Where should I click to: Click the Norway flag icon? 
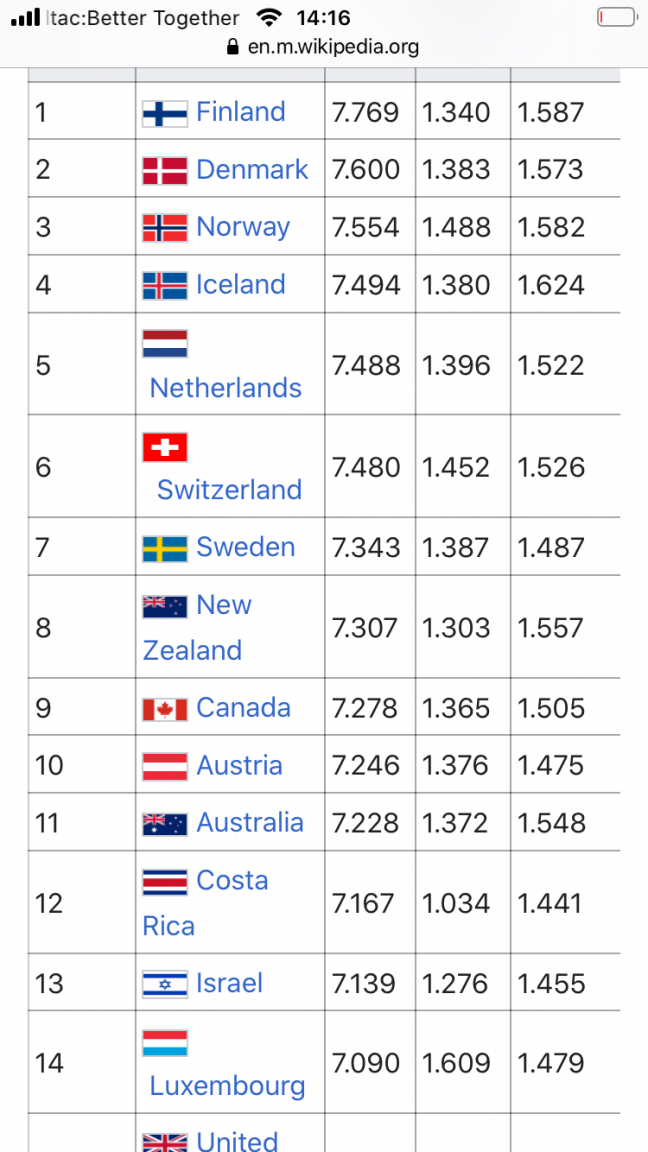click(165, 228)
